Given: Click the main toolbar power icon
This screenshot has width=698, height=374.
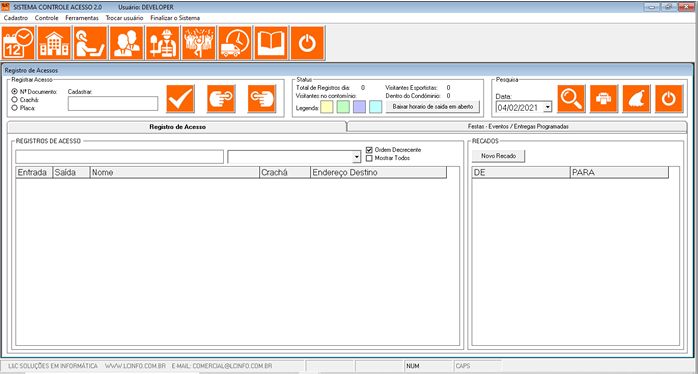Looking at the screenshot, I should coord(308,43).
